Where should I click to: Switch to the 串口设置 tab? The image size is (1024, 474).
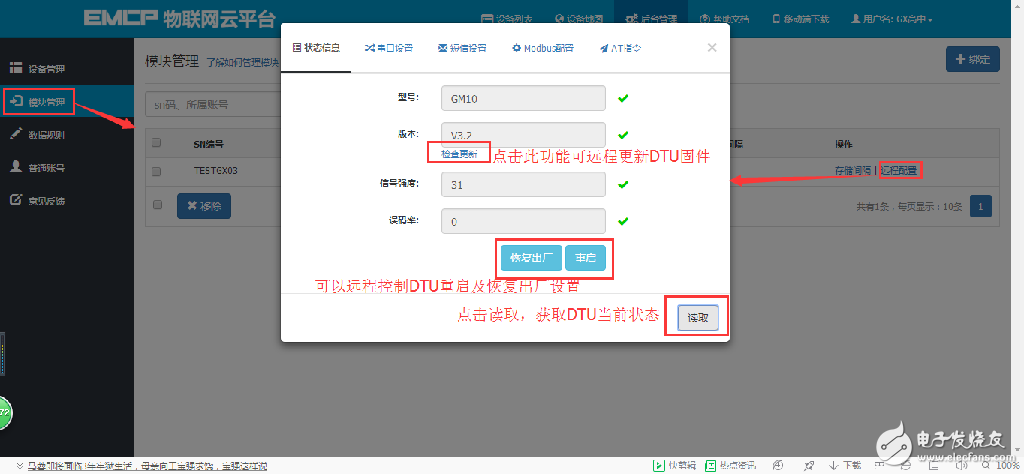tap(389, 48)
